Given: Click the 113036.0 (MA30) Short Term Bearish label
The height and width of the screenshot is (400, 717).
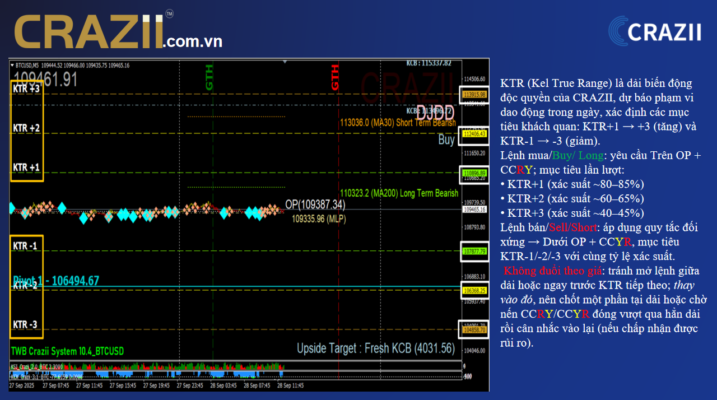Looking at the screenshot, I should (x=398, y=123).
